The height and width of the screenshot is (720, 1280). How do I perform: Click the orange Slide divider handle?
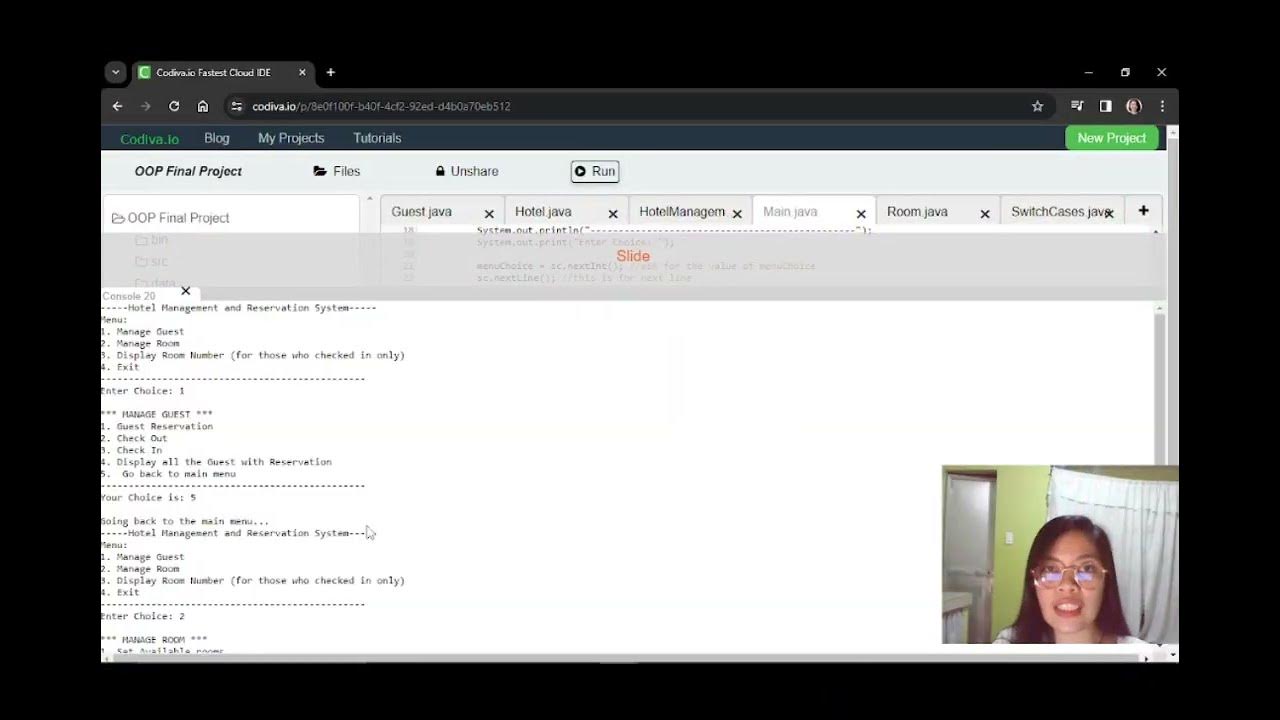coord(633,257)
